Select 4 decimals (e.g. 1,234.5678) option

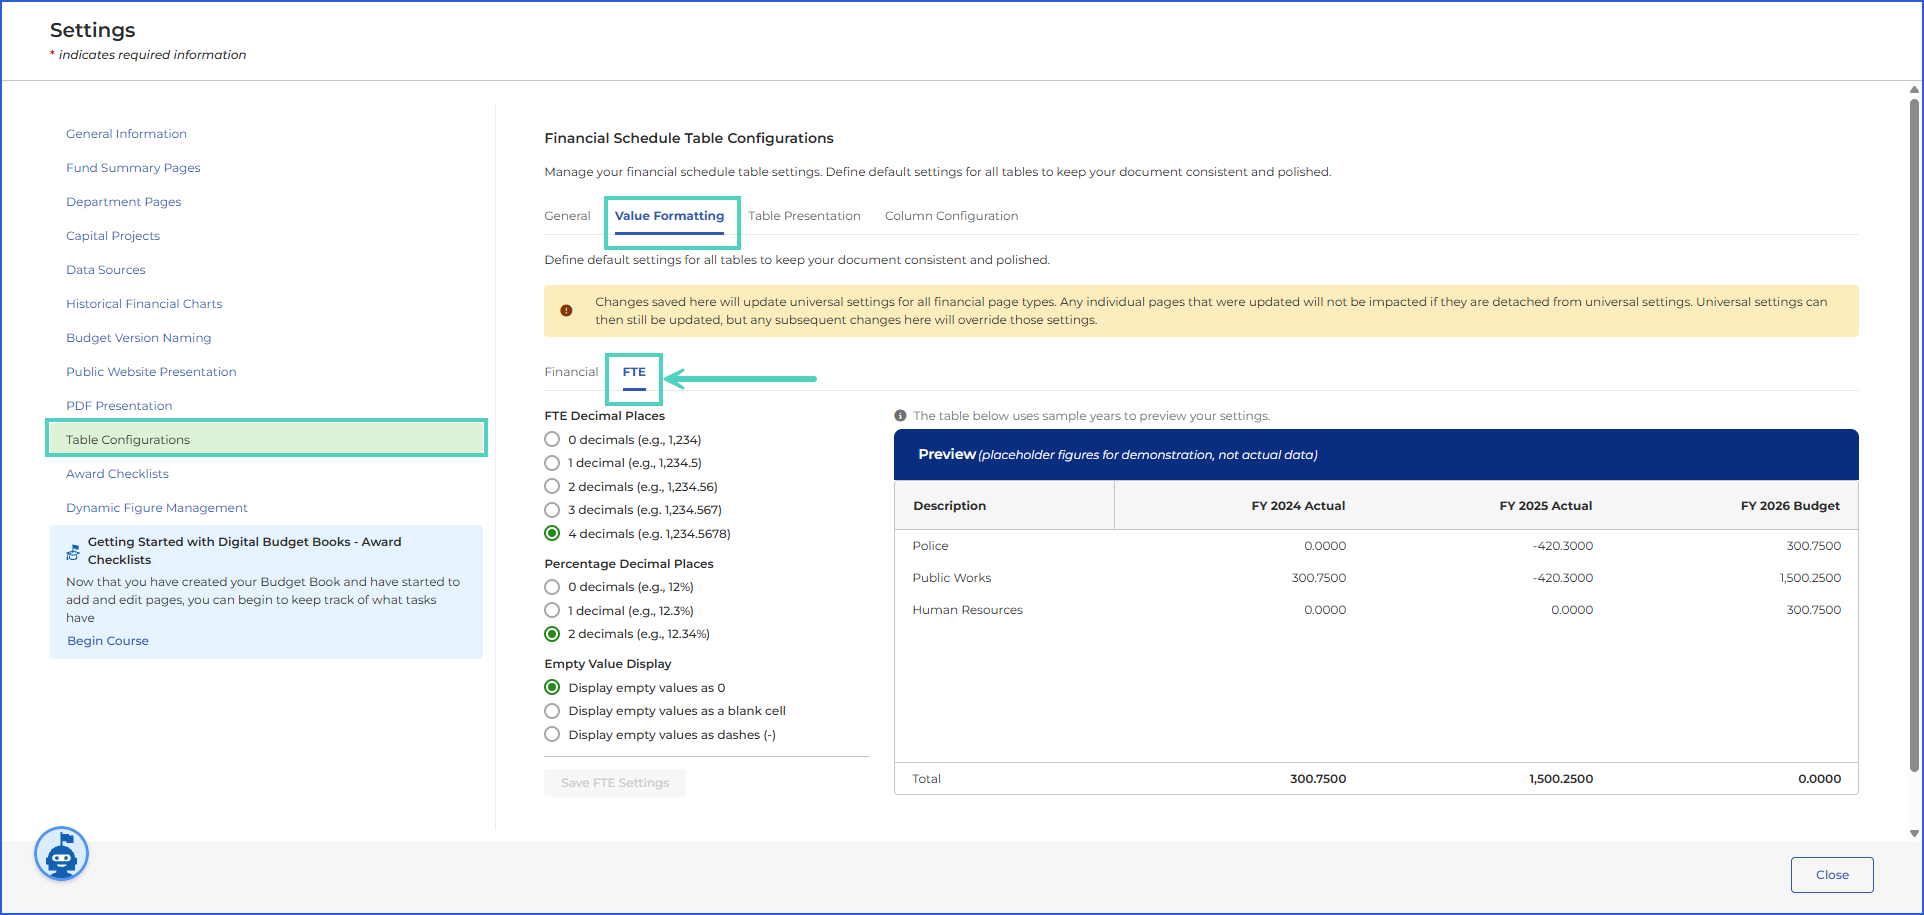(x=552, y=534)
